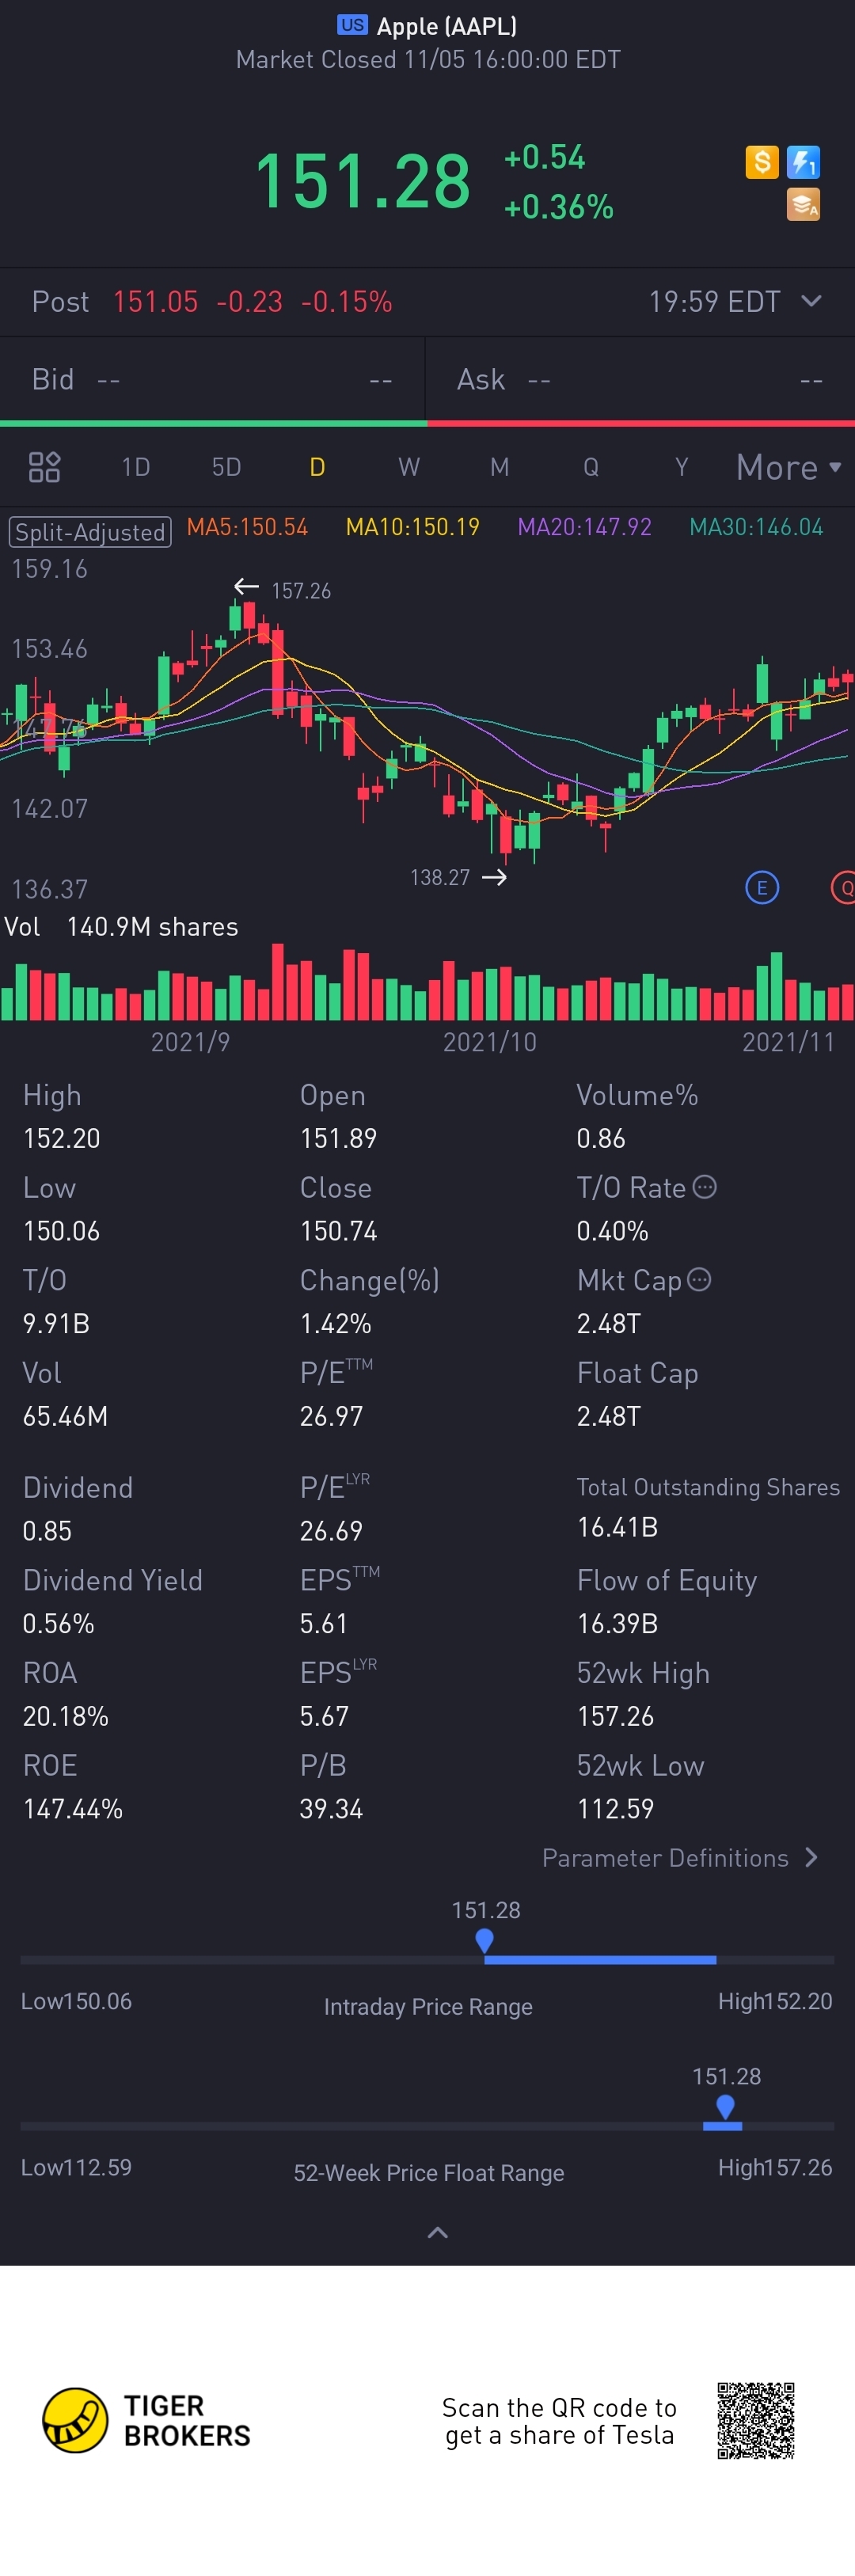Open Parameter Definitions link
Screen dimensions: 855x2576
pyautogui.click(x=680, y=1858)
